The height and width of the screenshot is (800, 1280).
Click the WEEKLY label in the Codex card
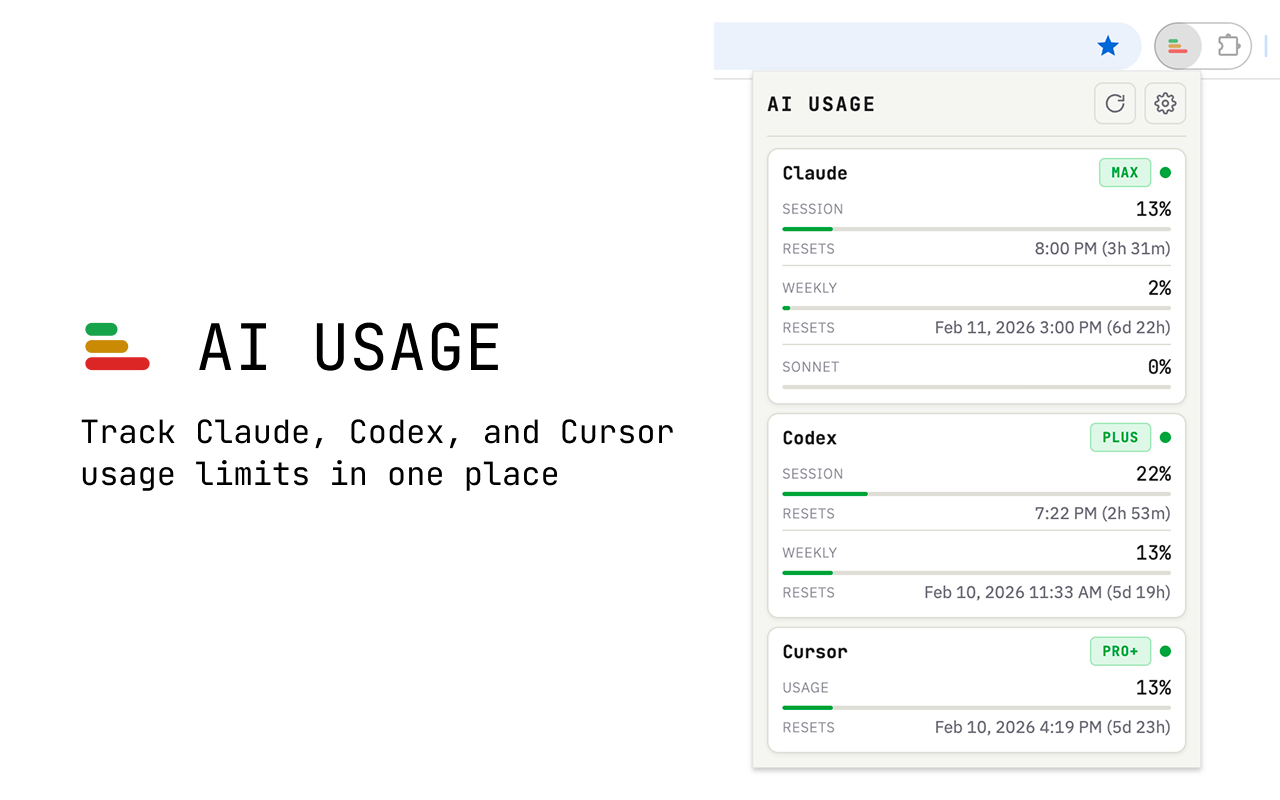click(810, 553)
